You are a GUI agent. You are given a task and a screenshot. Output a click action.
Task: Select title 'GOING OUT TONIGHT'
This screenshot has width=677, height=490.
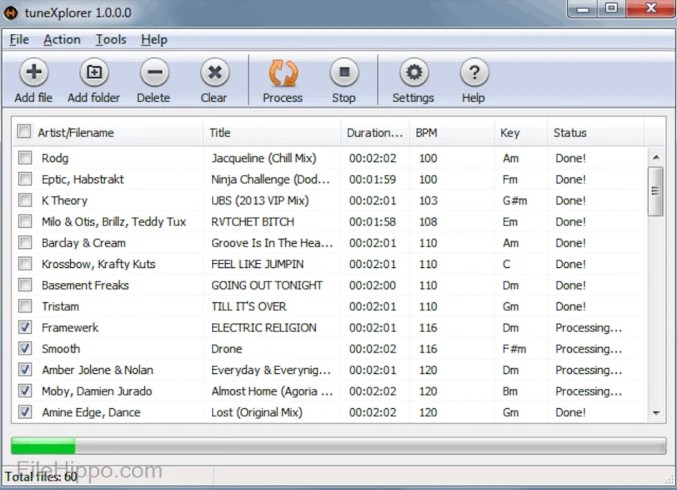click(x=267, y=285)
